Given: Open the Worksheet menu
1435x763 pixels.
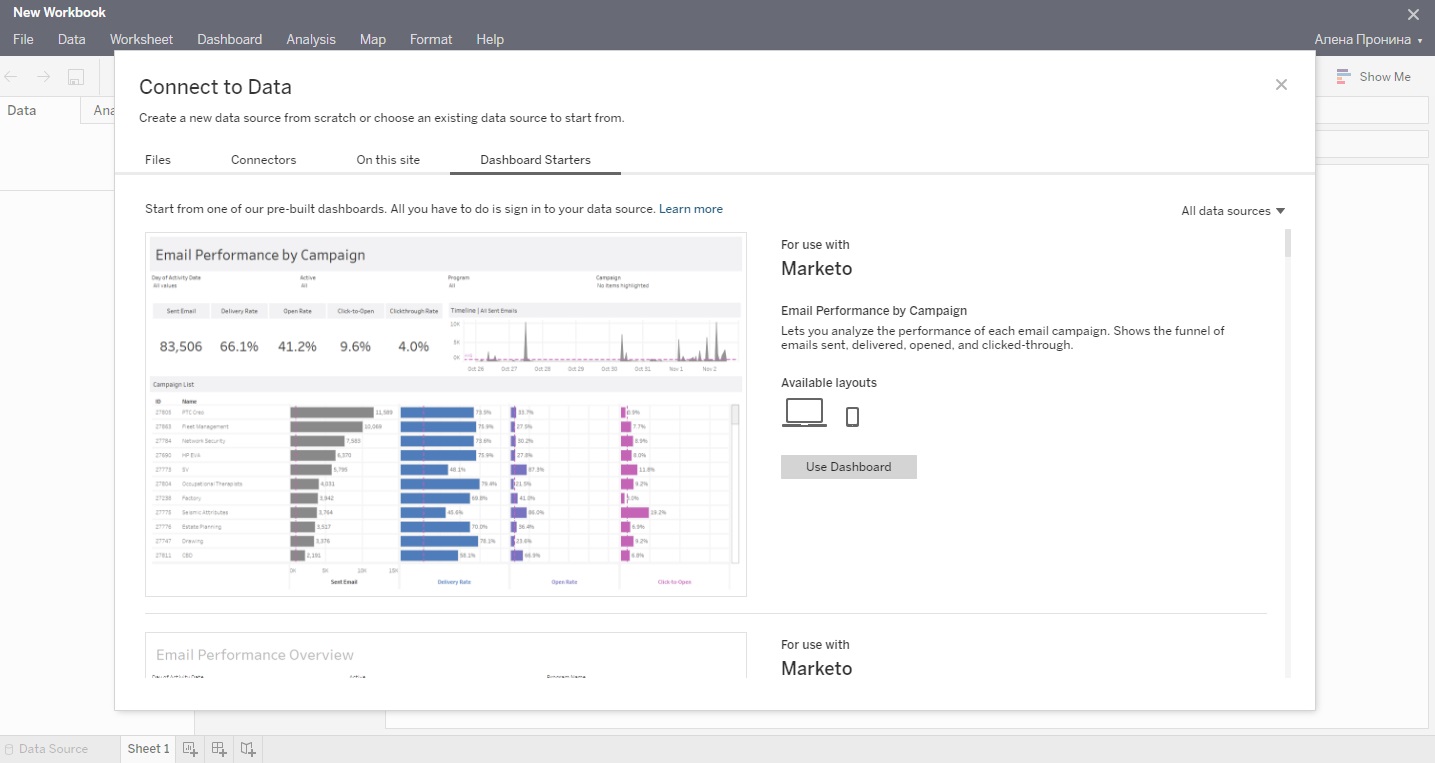Looking at the screenshot, I should point(141,40).
